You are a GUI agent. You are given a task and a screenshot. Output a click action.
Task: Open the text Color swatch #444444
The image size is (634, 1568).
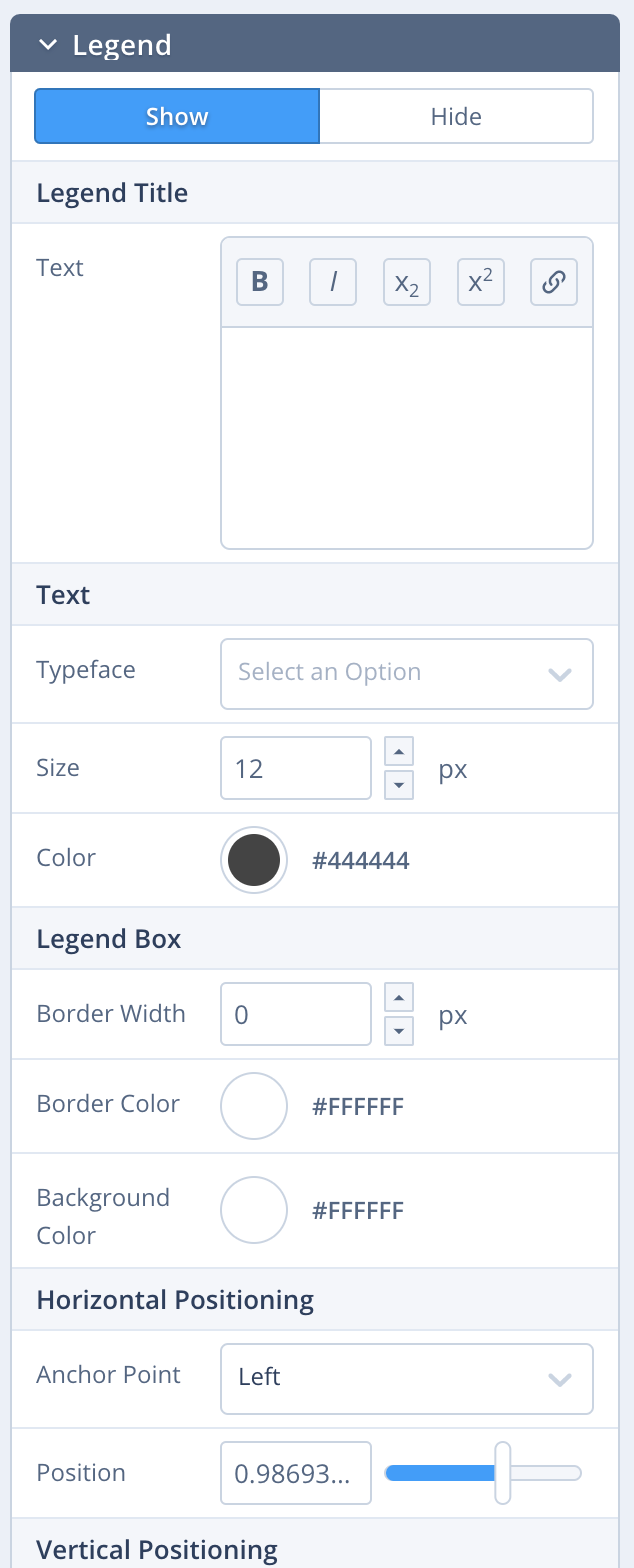click(x=254, y=860)
